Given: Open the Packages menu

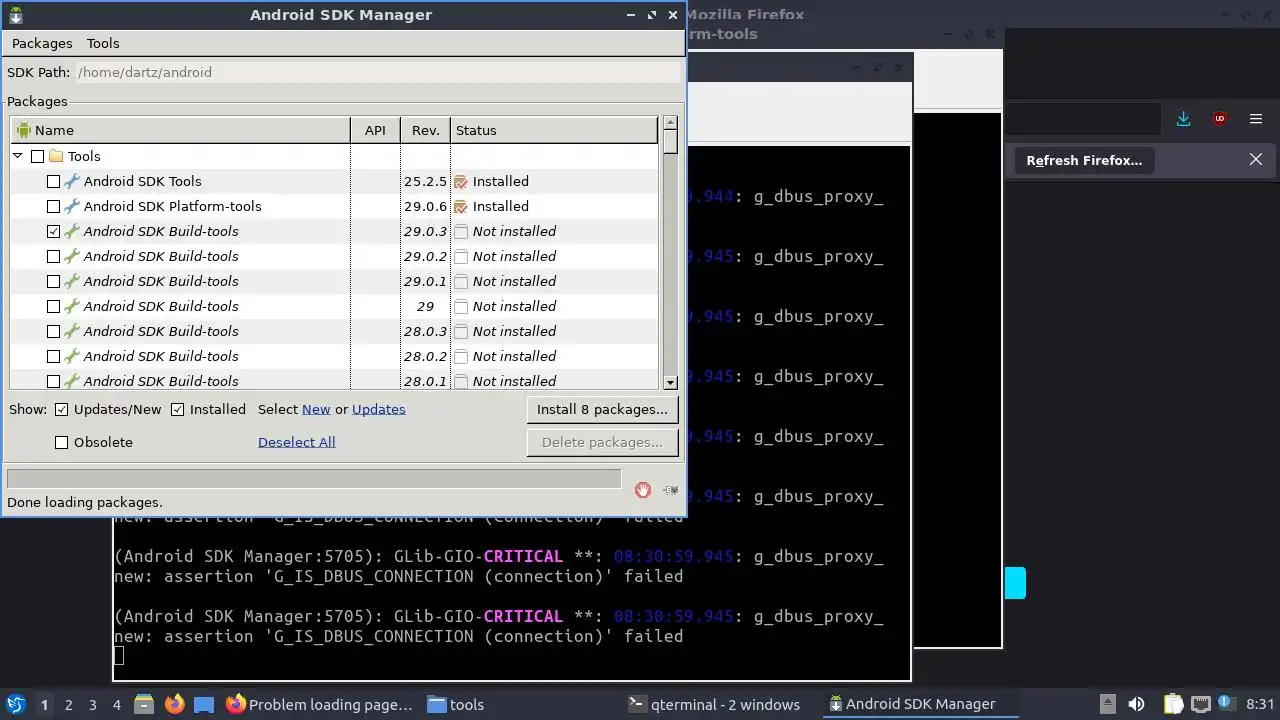Looking at the screenshot, I should 42,43.
